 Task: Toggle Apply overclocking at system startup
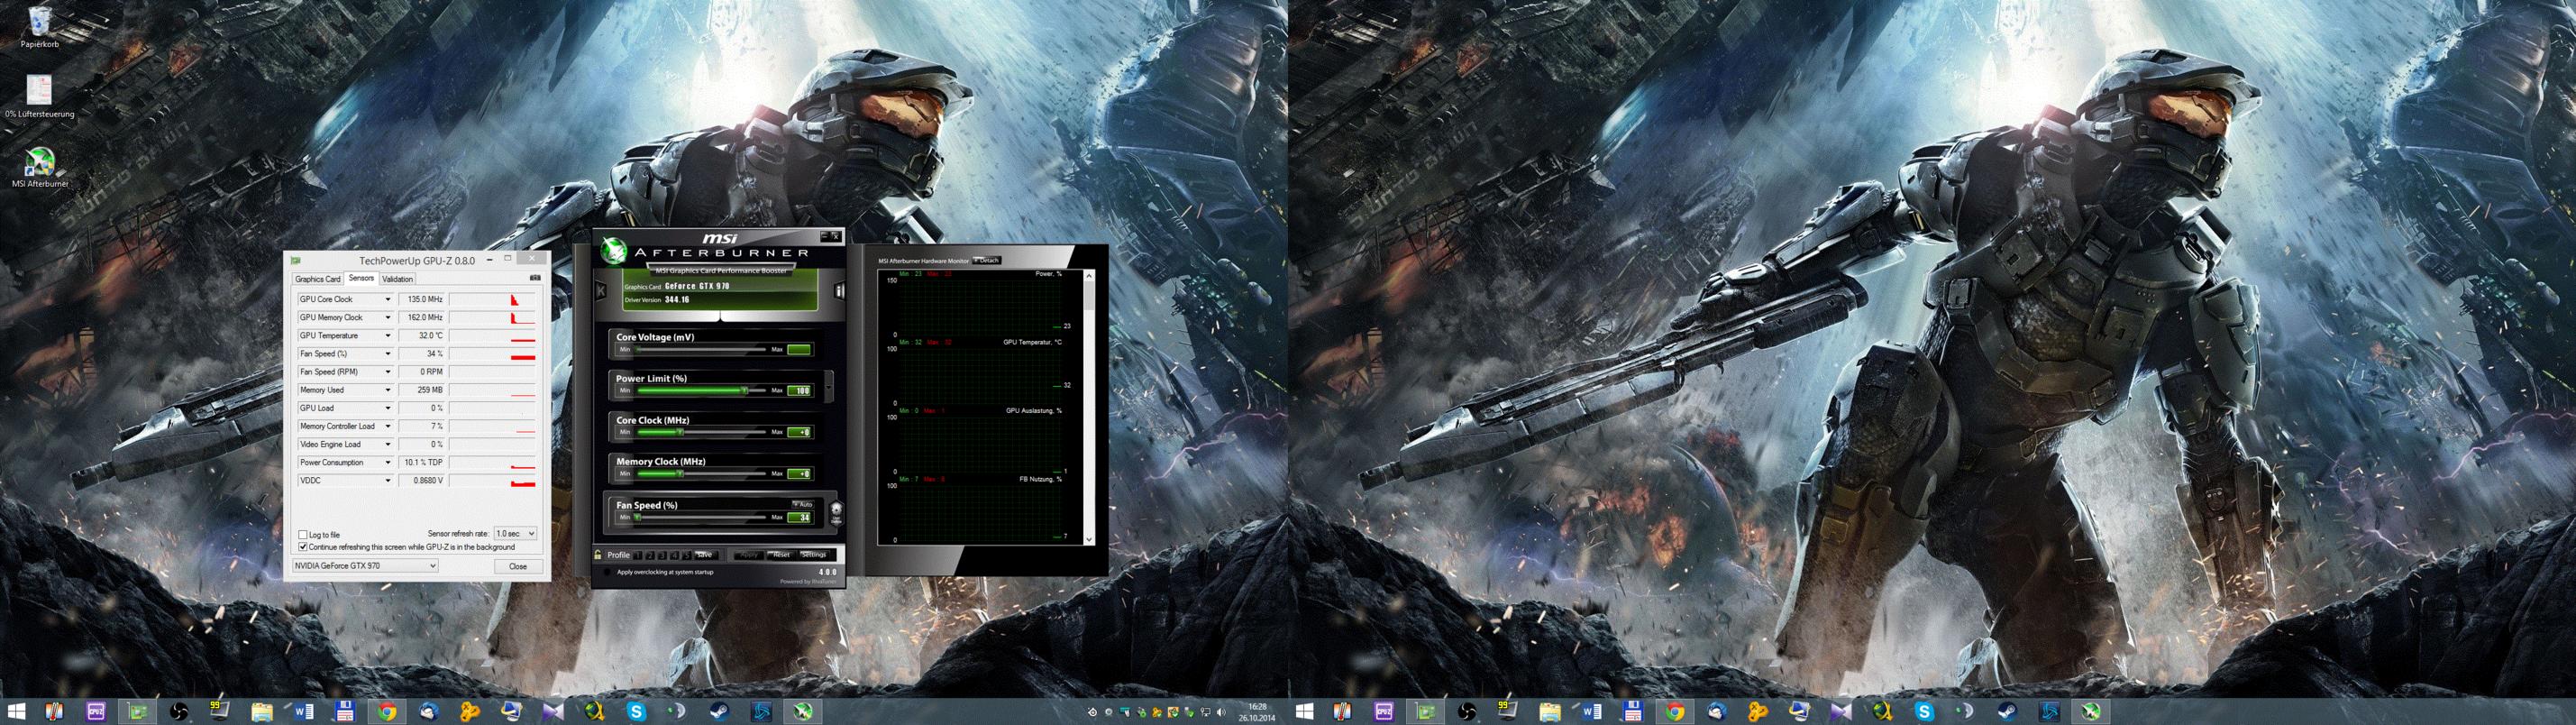pos(608,572)
